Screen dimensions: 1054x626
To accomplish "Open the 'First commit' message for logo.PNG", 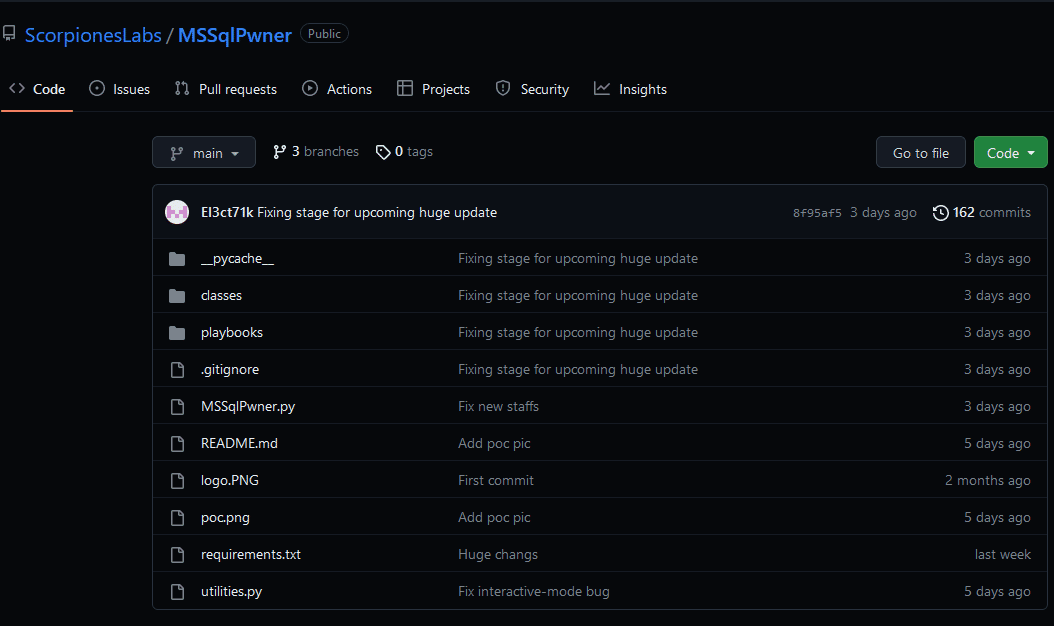I will click(x=496, y=481).
